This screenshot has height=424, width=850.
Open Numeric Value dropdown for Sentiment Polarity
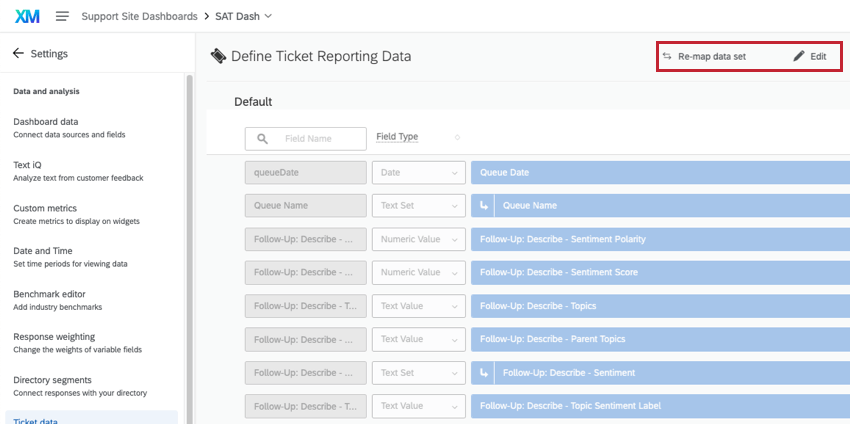pyautogui.click(x=418, y=239)
